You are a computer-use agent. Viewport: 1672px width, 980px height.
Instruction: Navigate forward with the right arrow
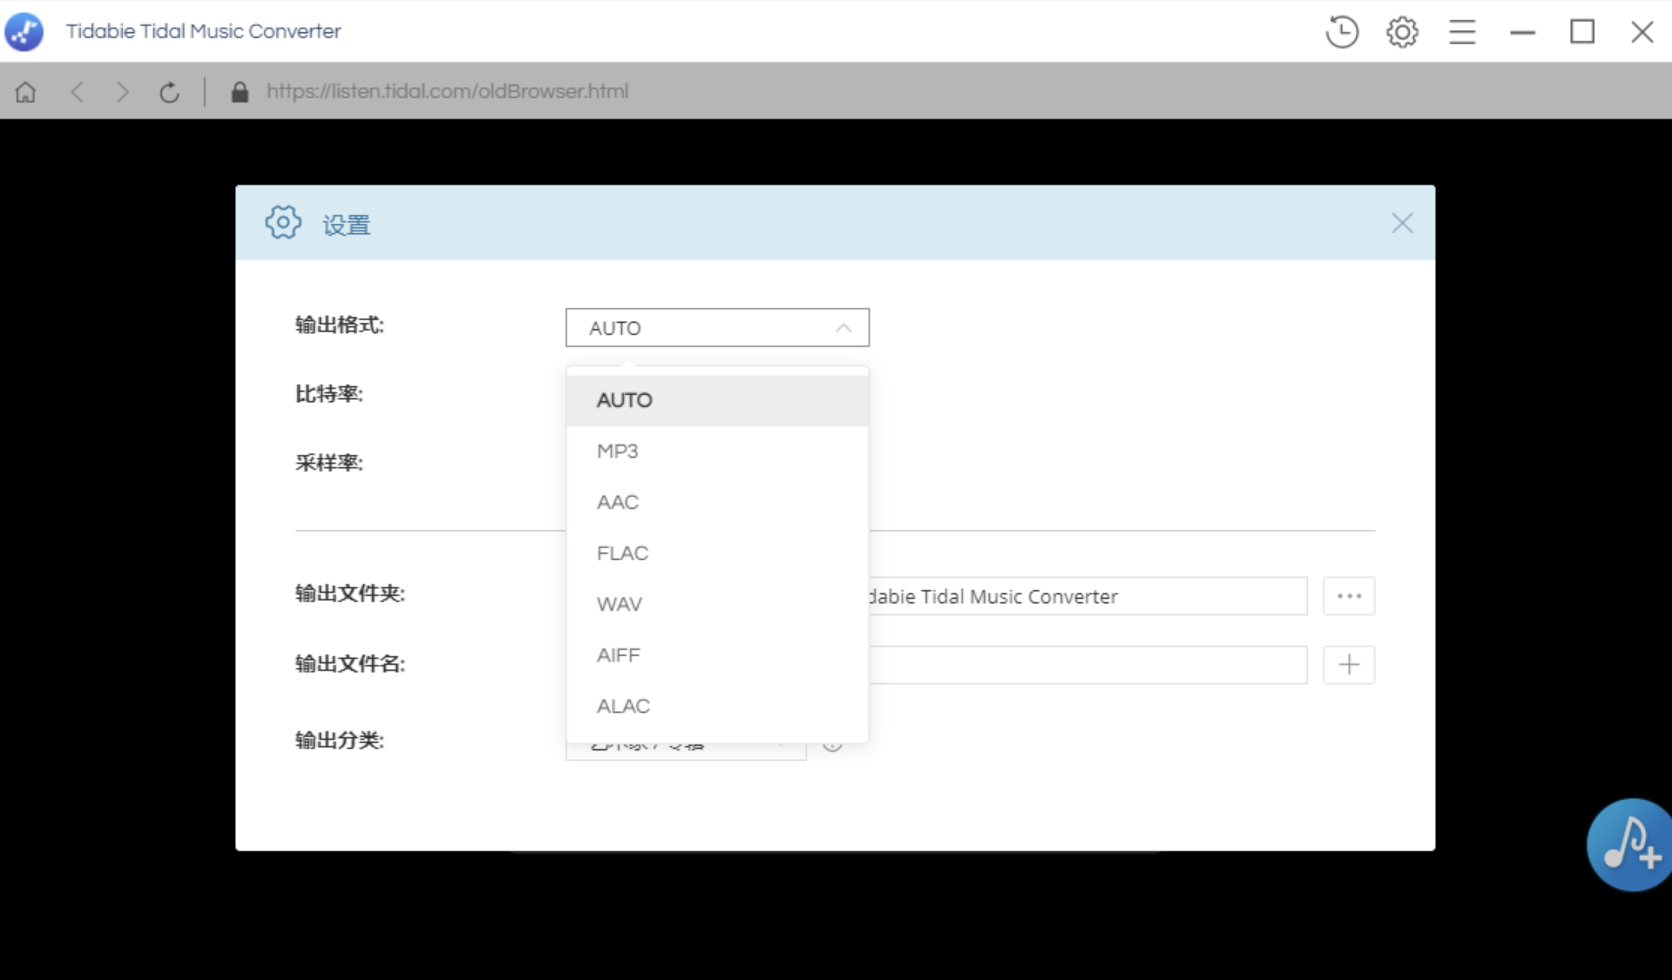pyautogui.click(x=122, y=92)
